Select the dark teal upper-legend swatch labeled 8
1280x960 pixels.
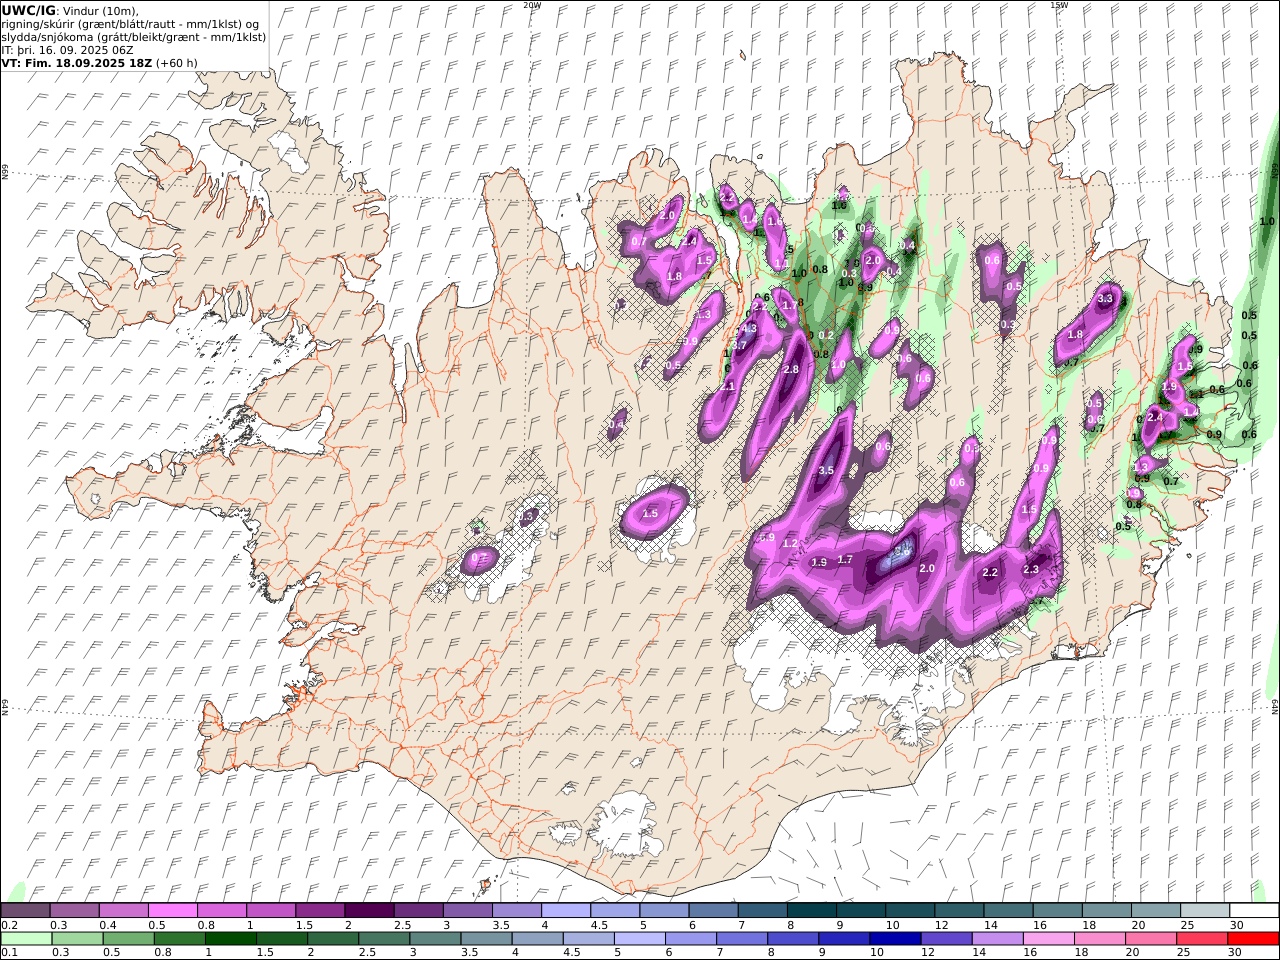(x=811, y=911)
